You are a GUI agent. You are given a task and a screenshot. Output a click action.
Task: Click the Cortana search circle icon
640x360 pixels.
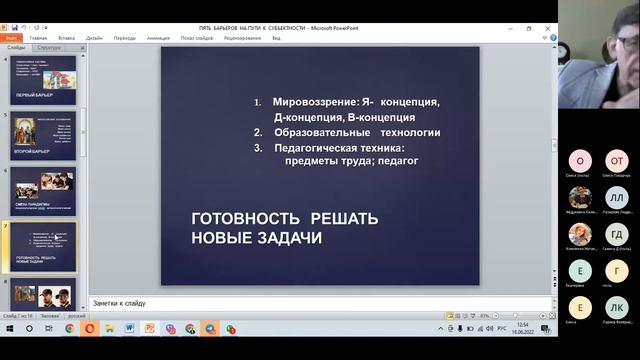(29, 329)
